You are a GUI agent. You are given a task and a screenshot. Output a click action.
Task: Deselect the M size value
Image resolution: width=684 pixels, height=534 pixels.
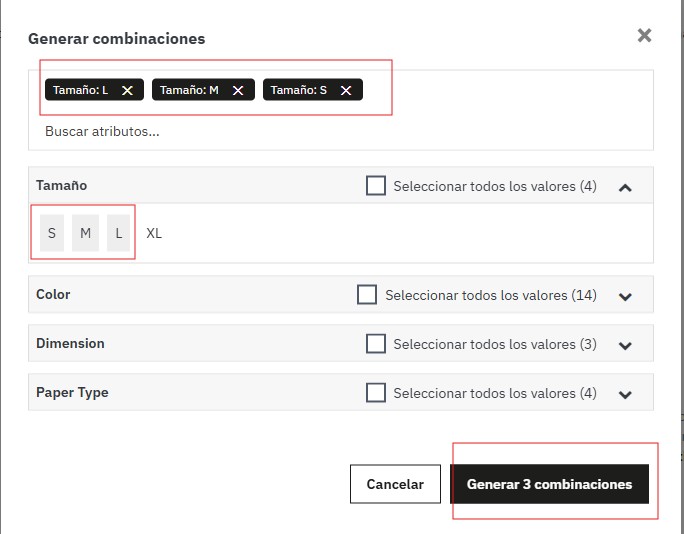click(x=86, y=233)
